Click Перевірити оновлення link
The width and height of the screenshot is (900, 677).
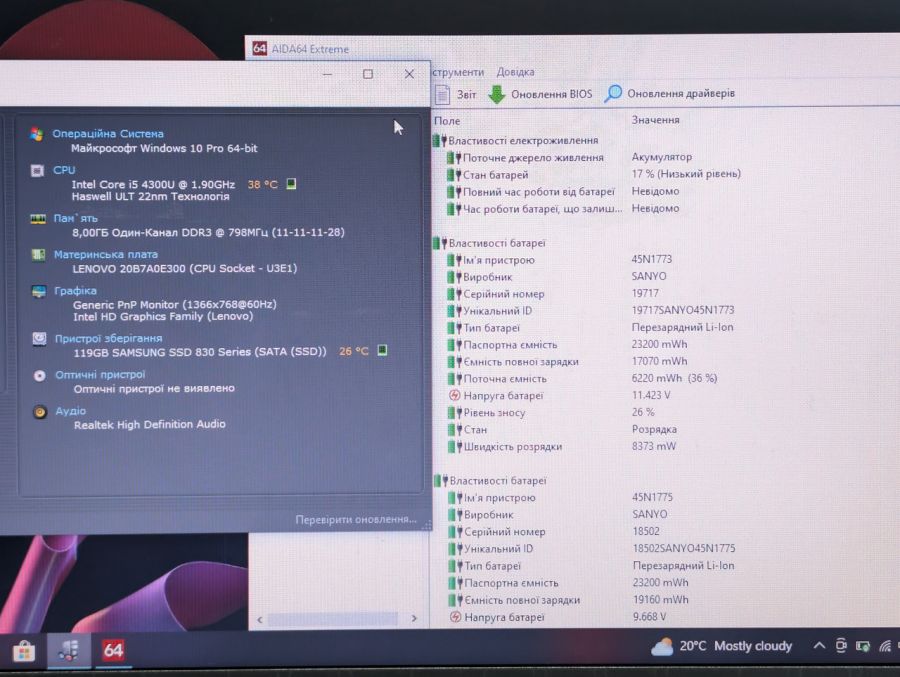pos(356,519)
